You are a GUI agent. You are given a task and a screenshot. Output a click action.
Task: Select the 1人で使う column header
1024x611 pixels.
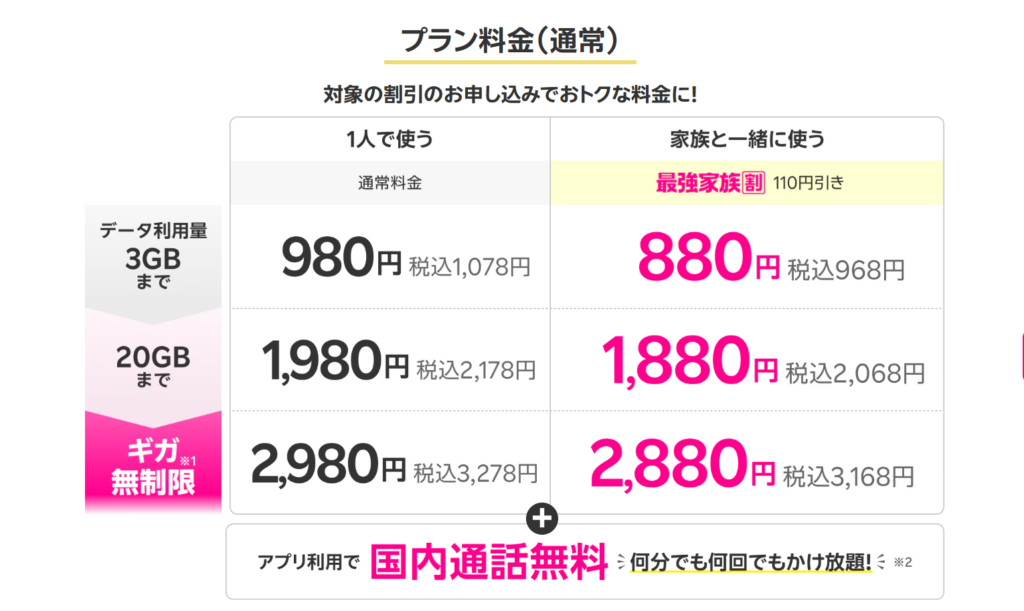pos(389,140)
